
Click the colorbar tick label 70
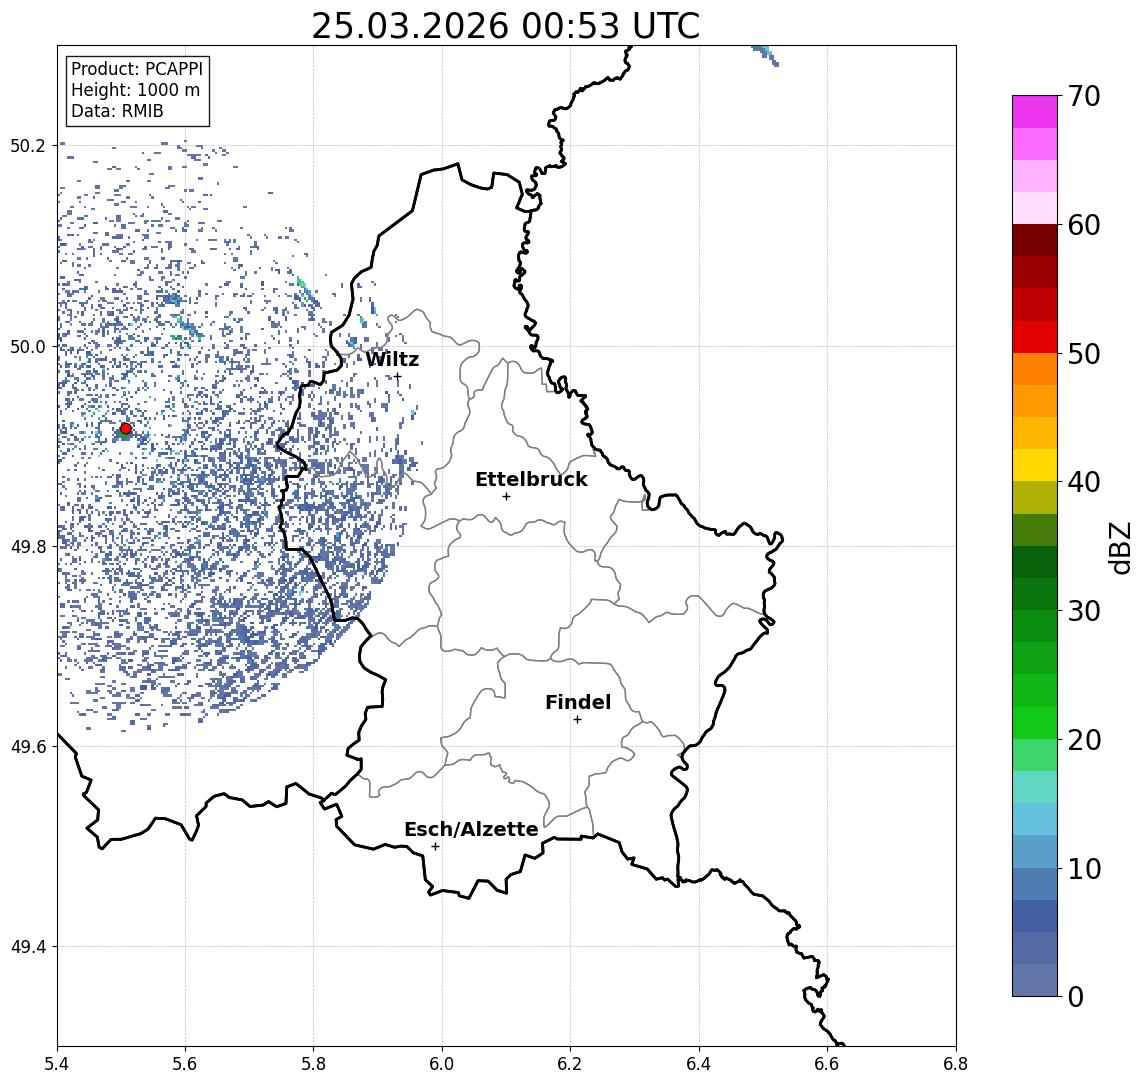pyautogui.click(x=1084, y=96)
